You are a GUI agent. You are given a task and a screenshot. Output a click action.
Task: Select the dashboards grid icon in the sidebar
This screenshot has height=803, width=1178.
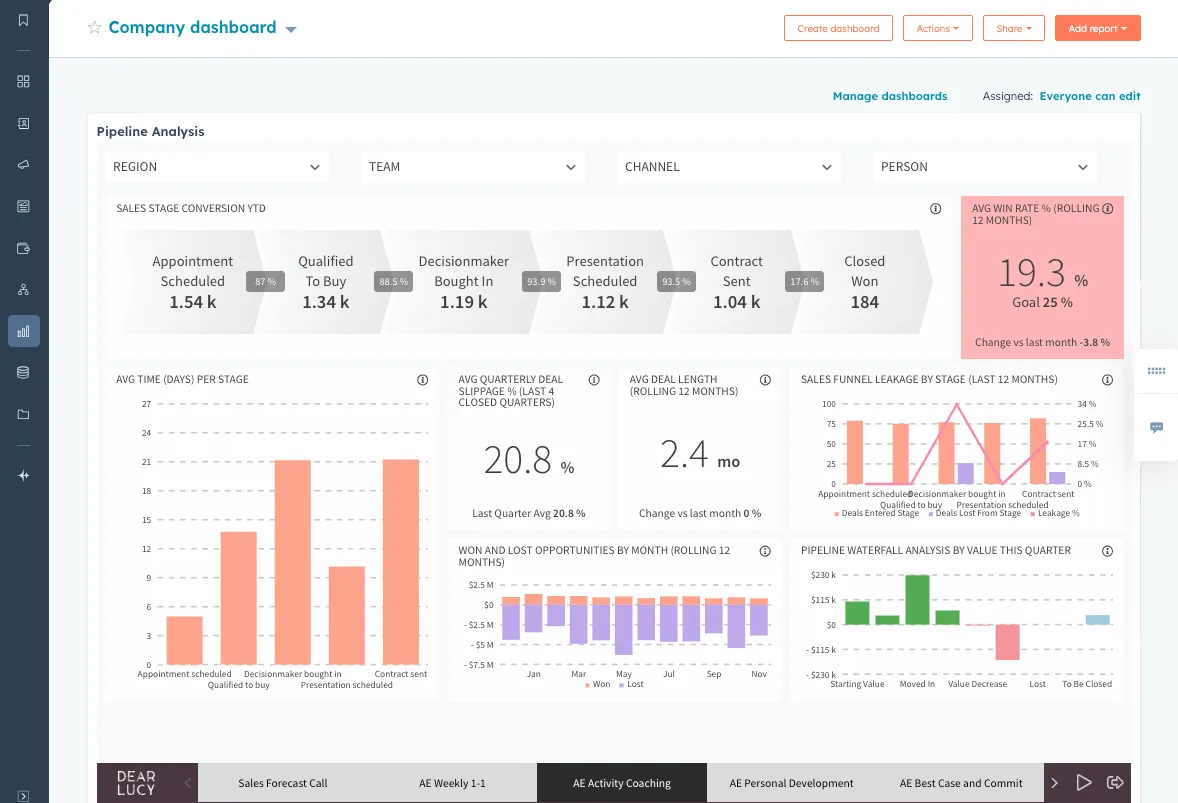click(x=23, y=81)
